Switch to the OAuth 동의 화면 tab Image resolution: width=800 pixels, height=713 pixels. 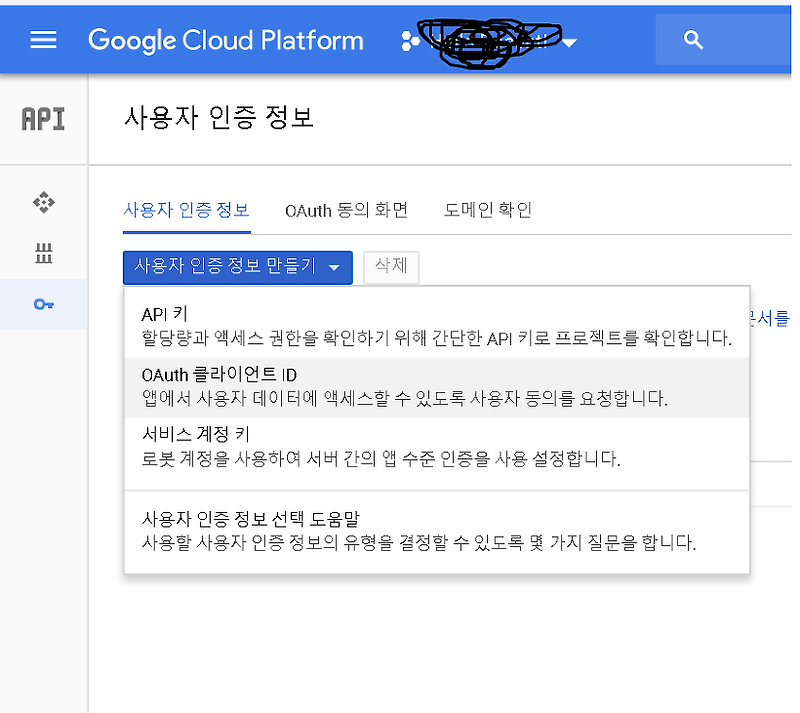point(346,210)
